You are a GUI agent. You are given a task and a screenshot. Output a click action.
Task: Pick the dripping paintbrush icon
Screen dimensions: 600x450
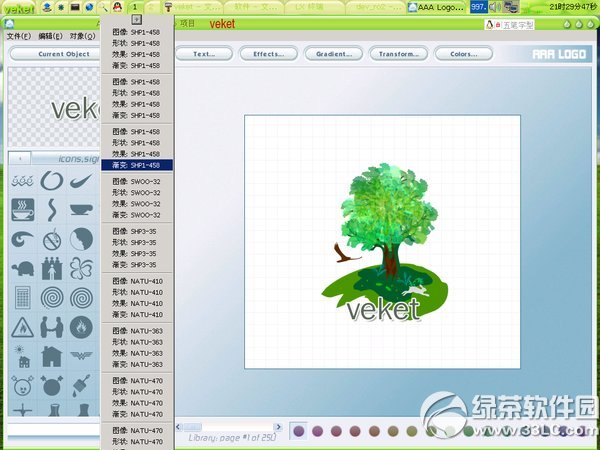tap(82, 386)
